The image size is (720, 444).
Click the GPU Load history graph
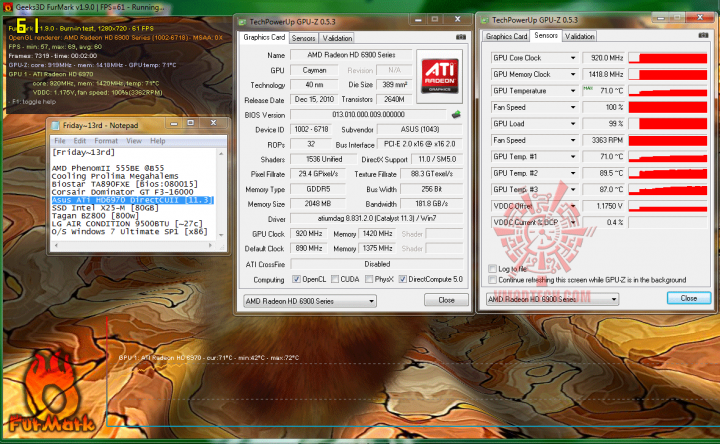click(x=668, y=124)
